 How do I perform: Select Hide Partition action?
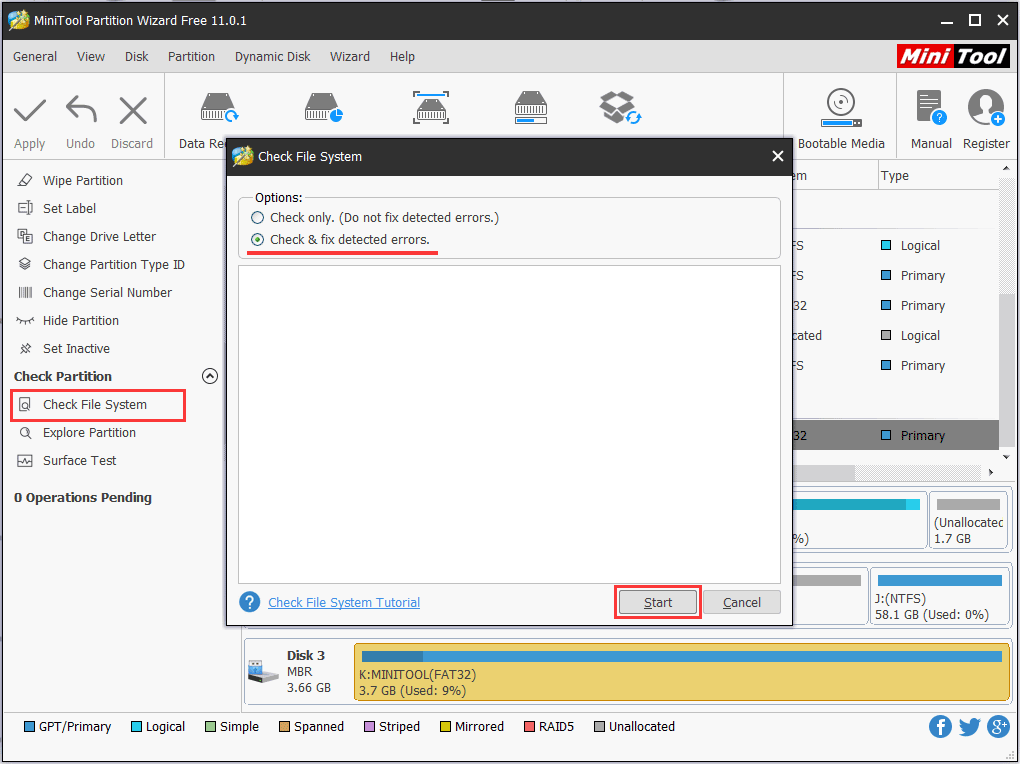pyautogui.click(x=81, y=321)
